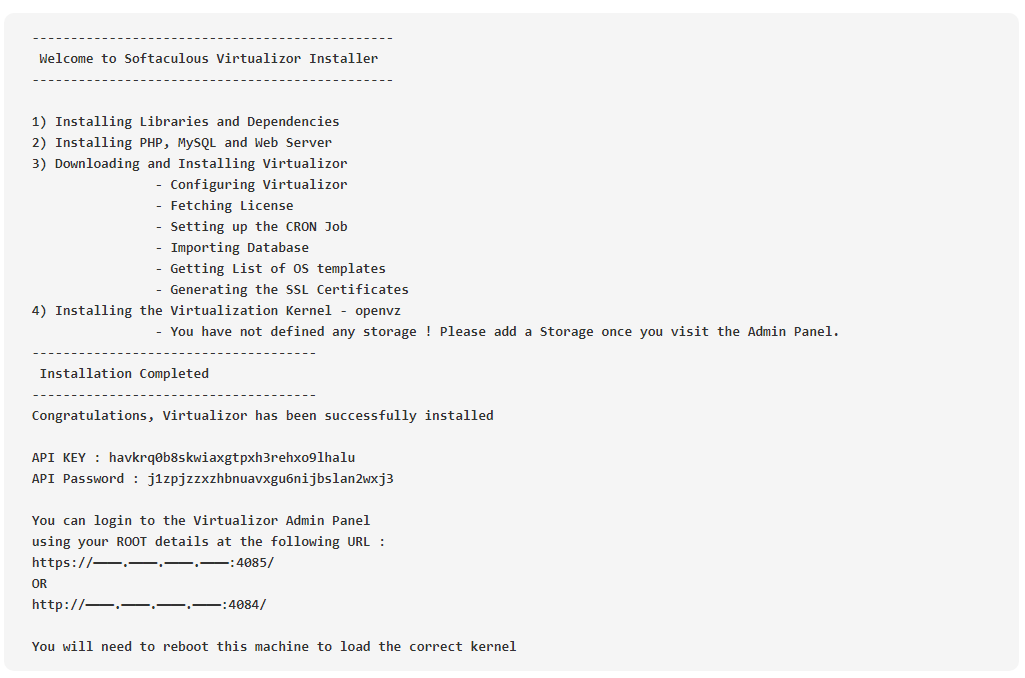This screenshot has width=1025, height=678.
Task: Click the storage not defined warning line
Action: click(x=497, y=331)
